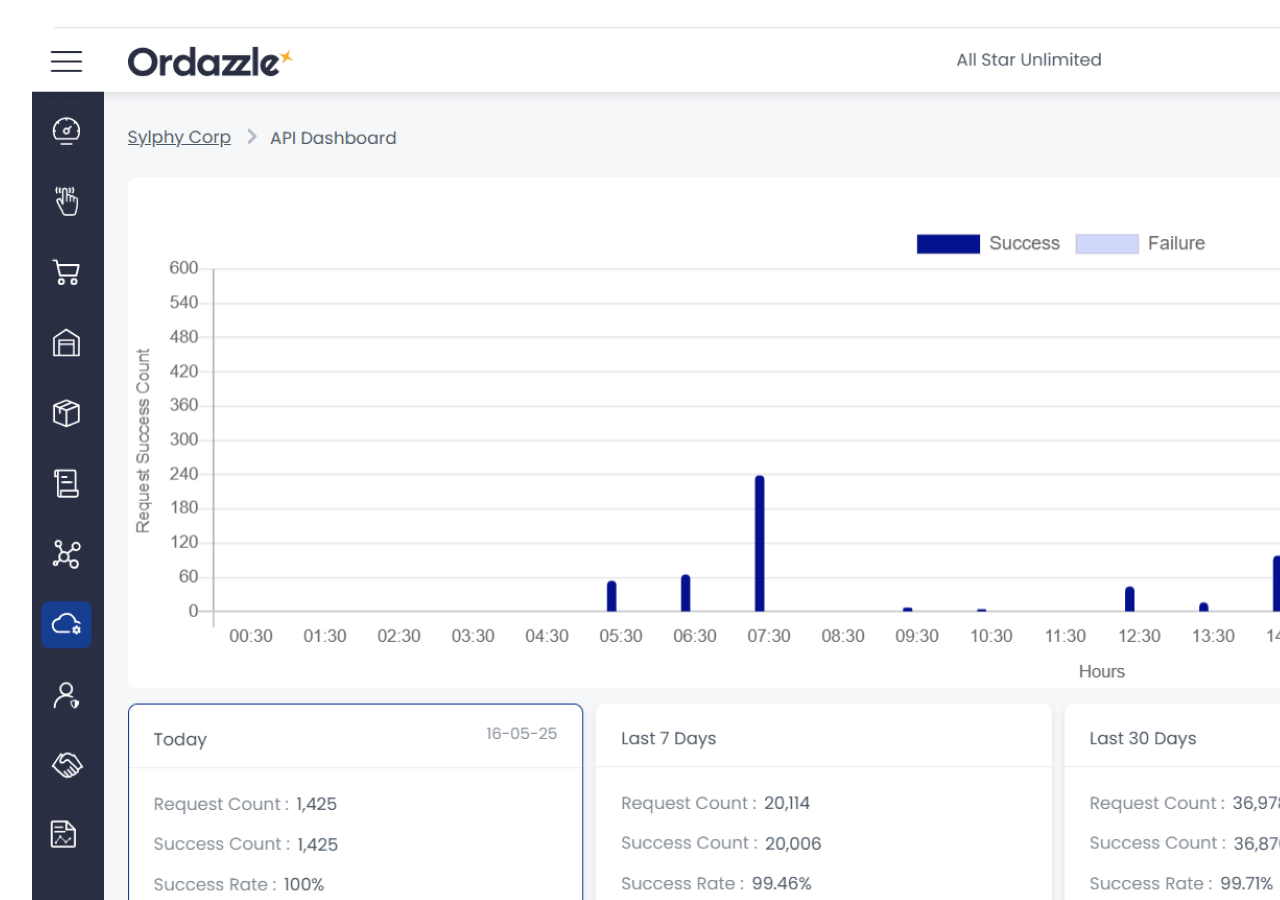Screen dimensions: 1280x900
Task: Select the cloud settings sidebar icon
Action: click(x=67, y=625)
